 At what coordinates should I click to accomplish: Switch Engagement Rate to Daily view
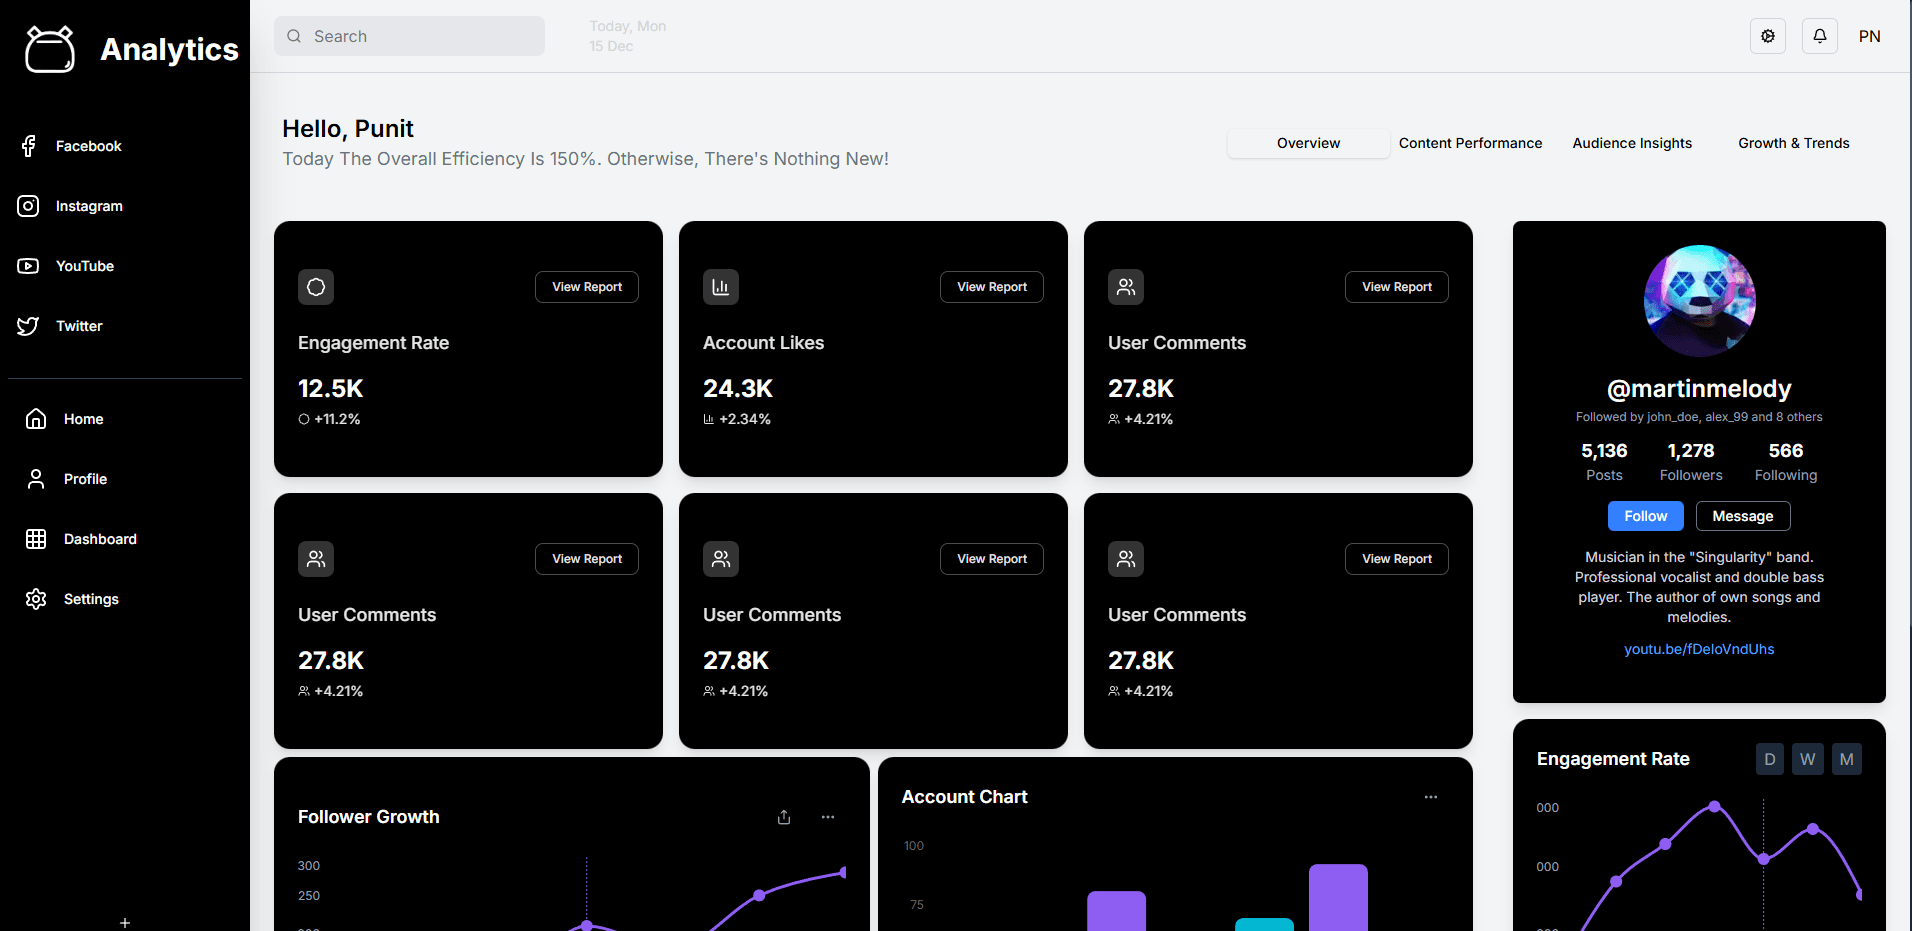pos(1769,758)
